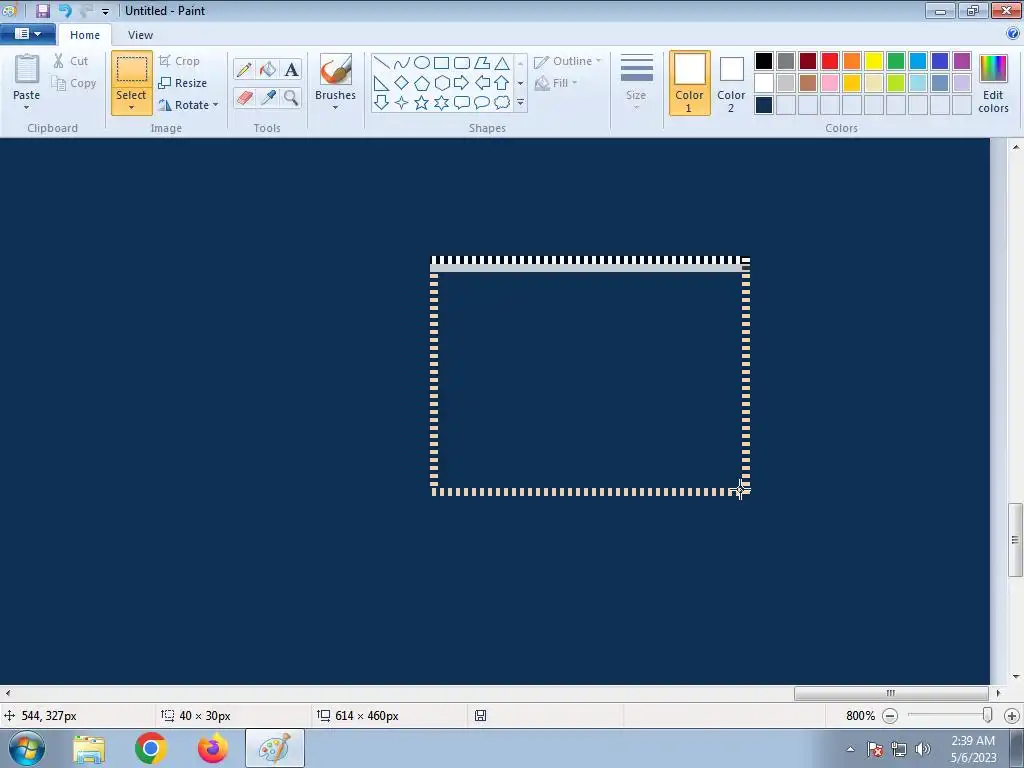Choose the Fill with color bucket tool
The height and width of the screenshot is (768, 1024).
pos(268,69)
